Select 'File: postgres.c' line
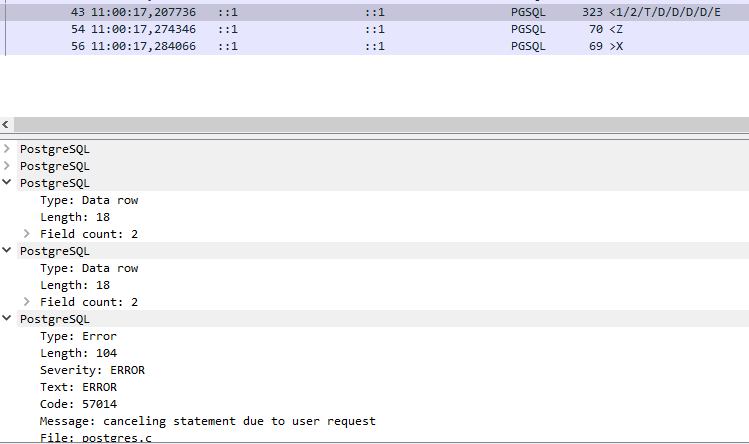This screenshot has height=444, width=749. (x=96, y=437)
